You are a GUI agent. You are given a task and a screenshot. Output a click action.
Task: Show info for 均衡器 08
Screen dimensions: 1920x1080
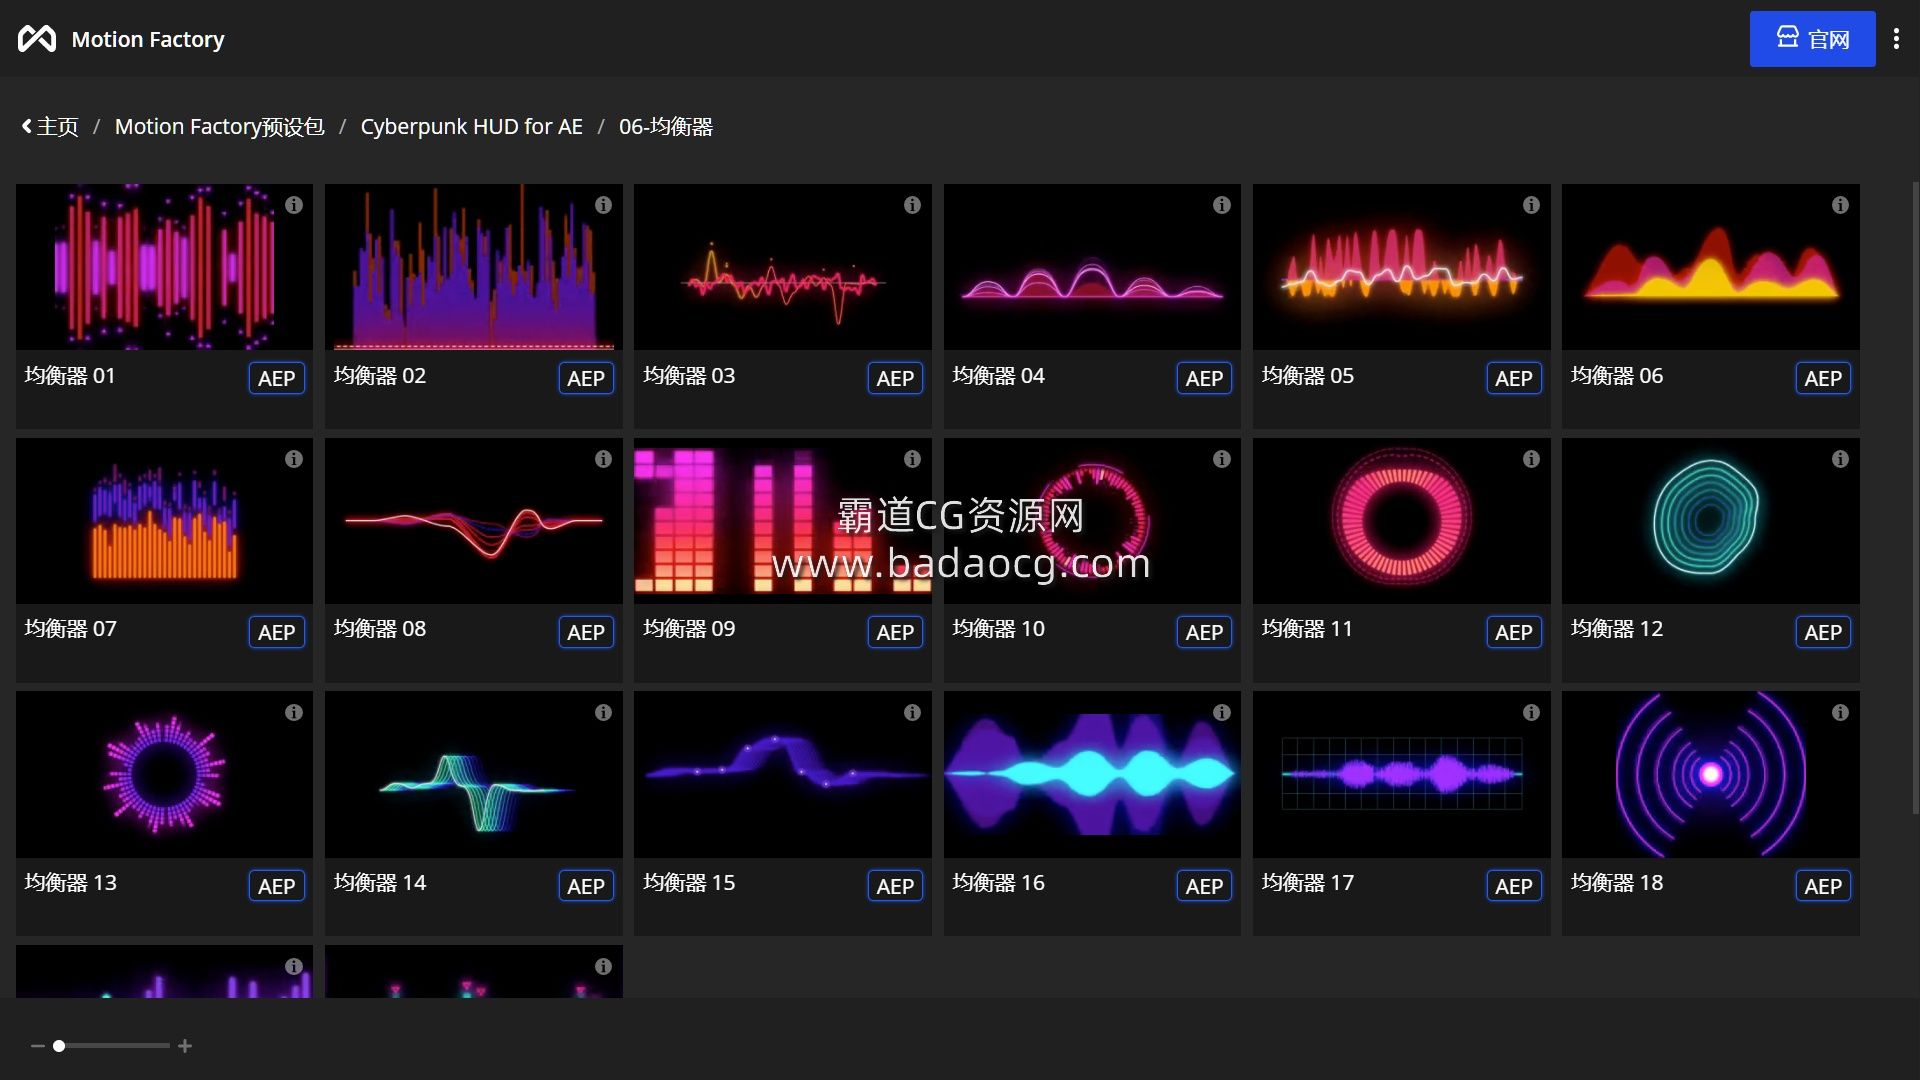coord(603,459)
